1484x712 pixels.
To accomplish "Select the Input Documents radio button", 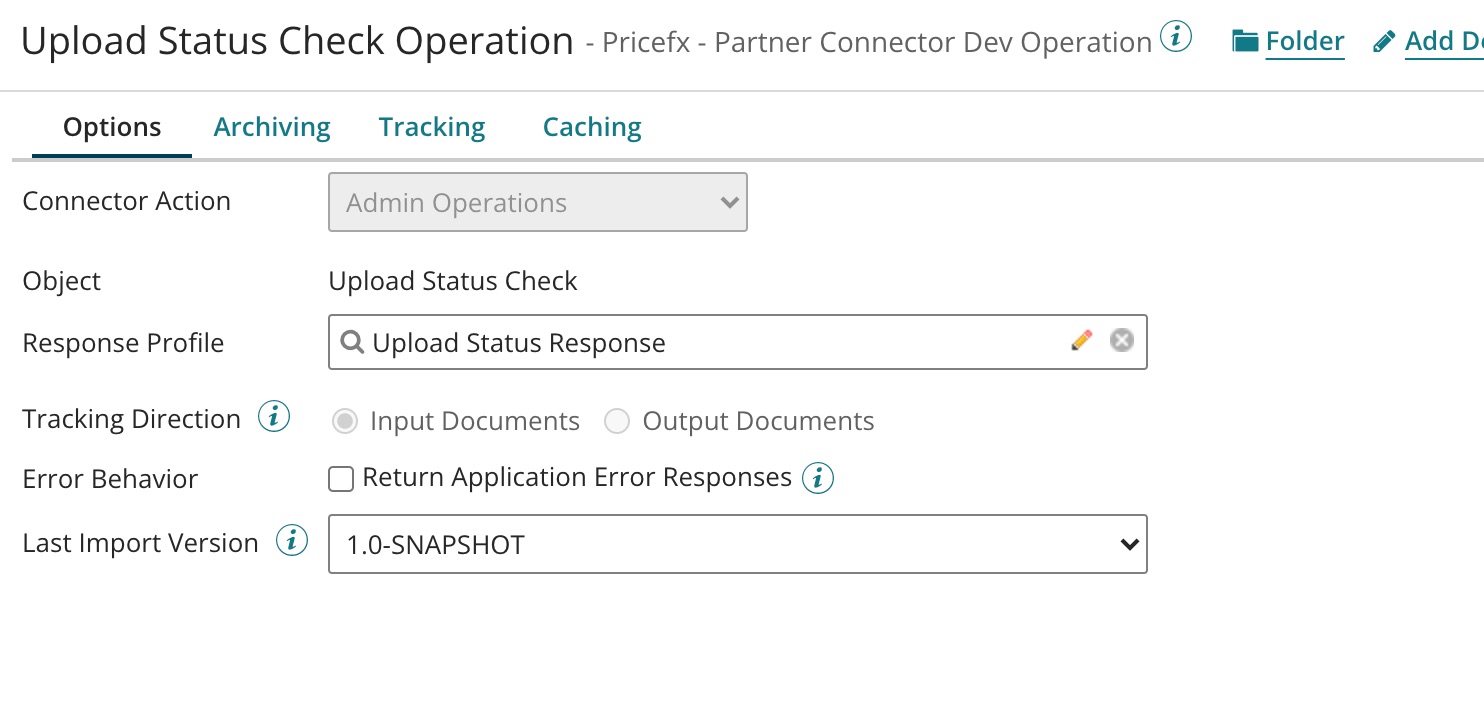I will (345, 422).
